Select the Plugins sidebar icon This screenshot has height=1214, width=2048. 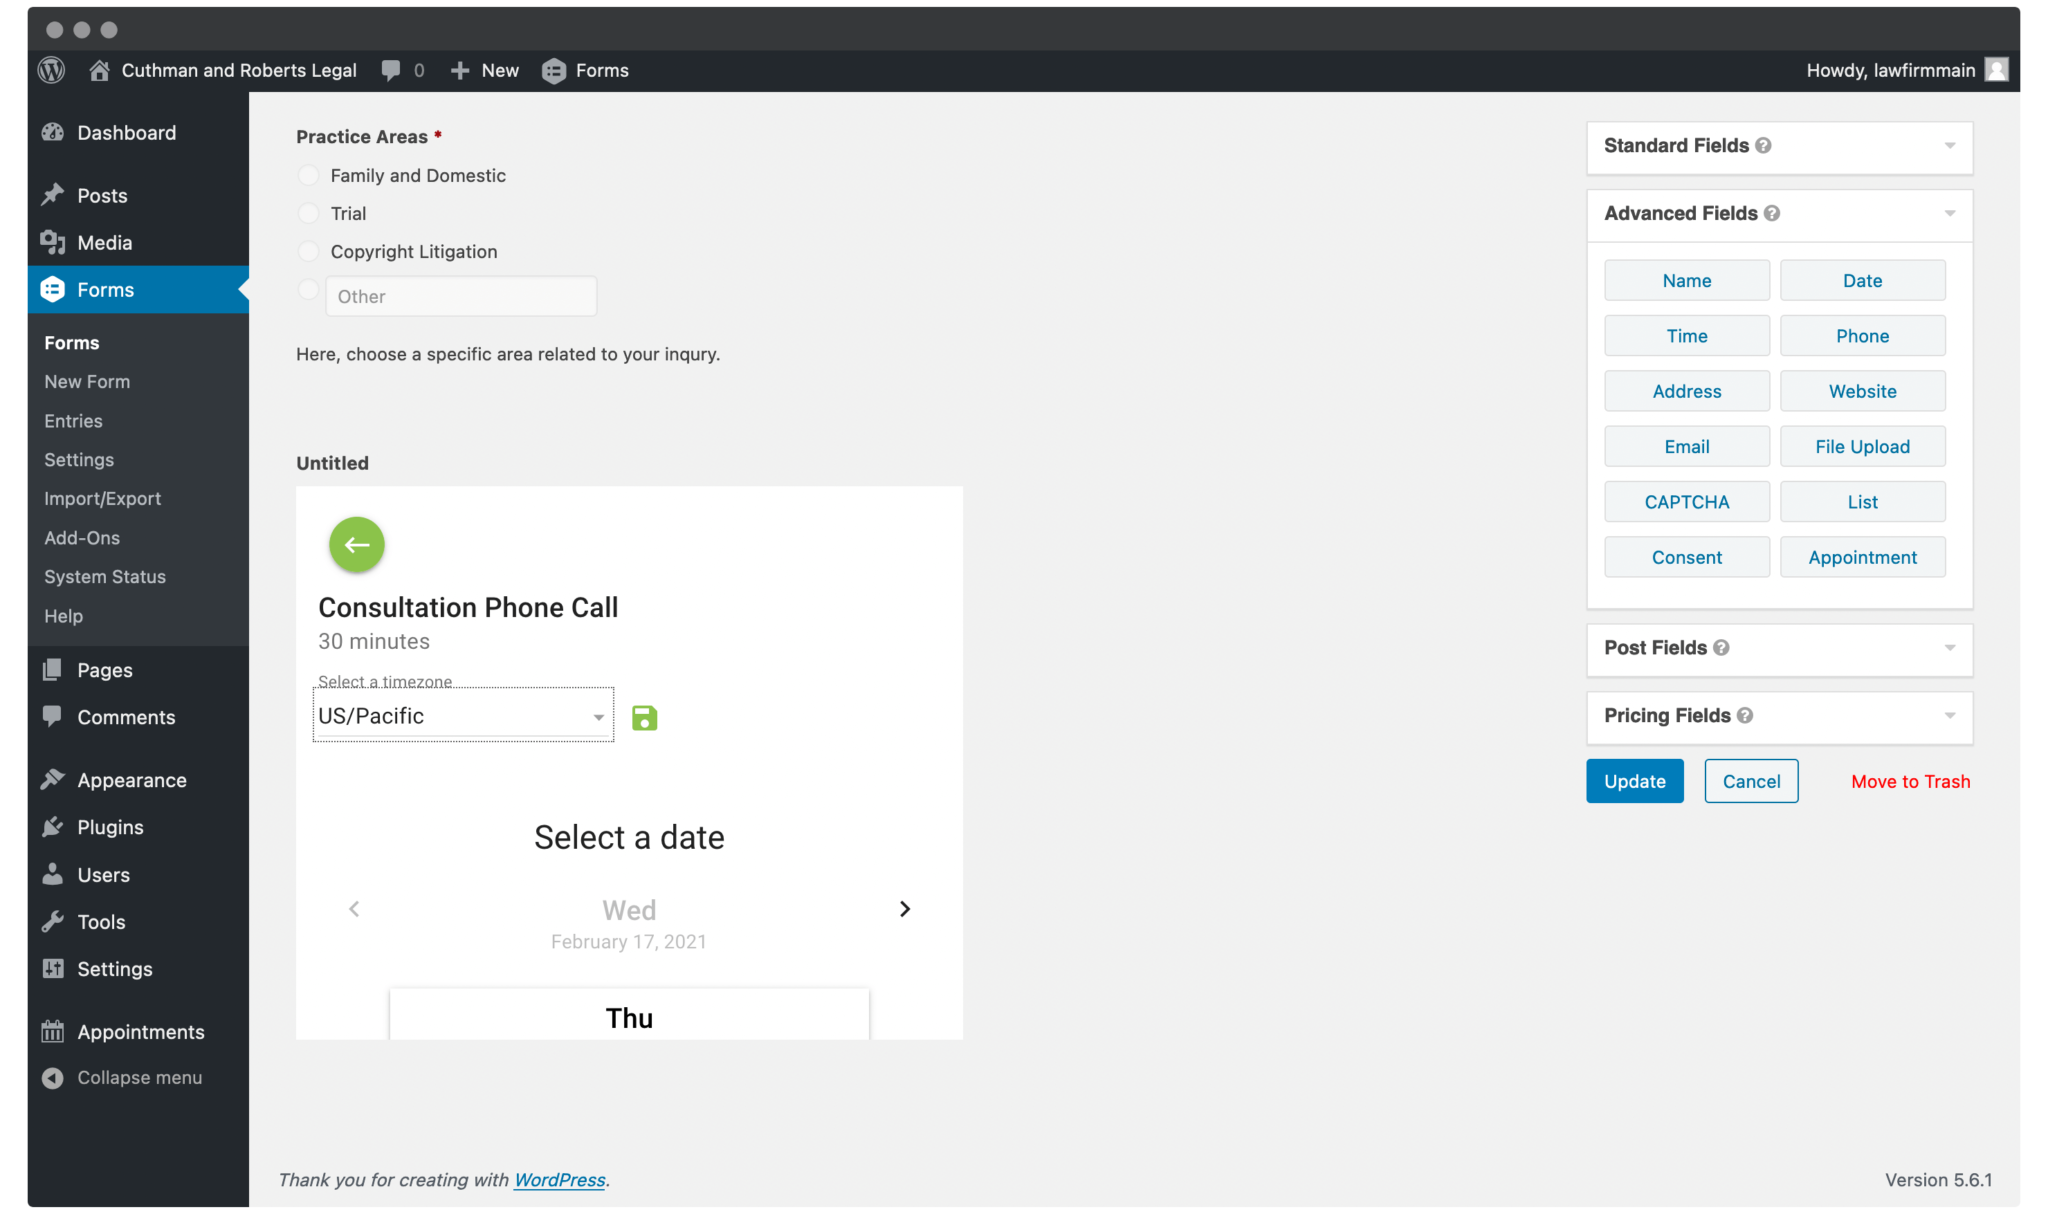pyautogui.click(x=54, y=827)
